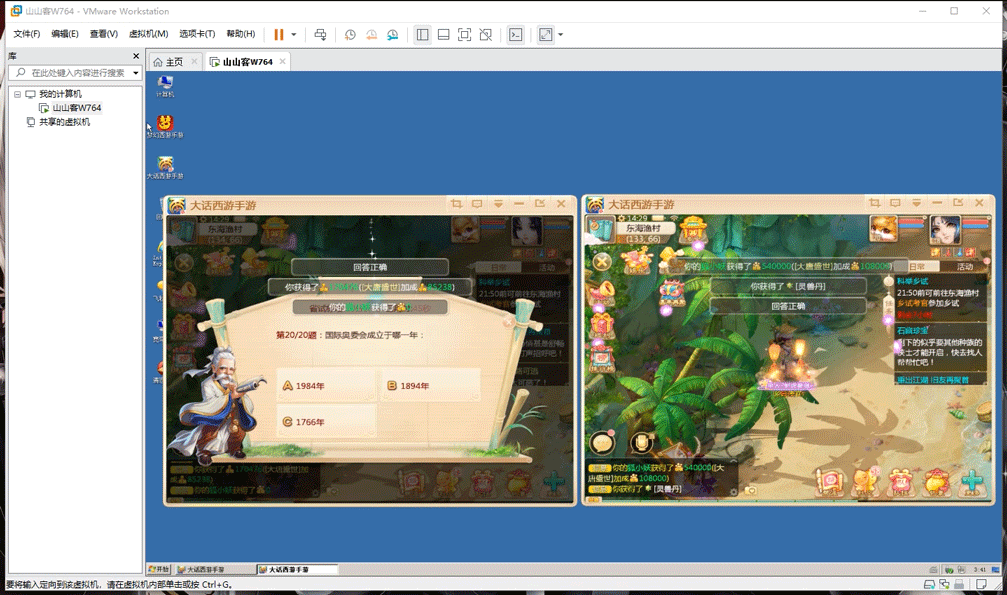Choose answer A 1984年

tap(326, 386)
